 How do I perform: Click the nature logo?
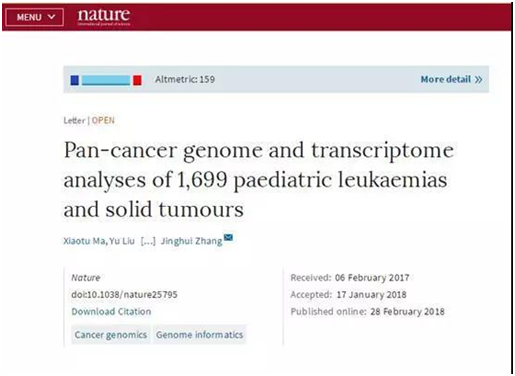(x=104, y=16)
